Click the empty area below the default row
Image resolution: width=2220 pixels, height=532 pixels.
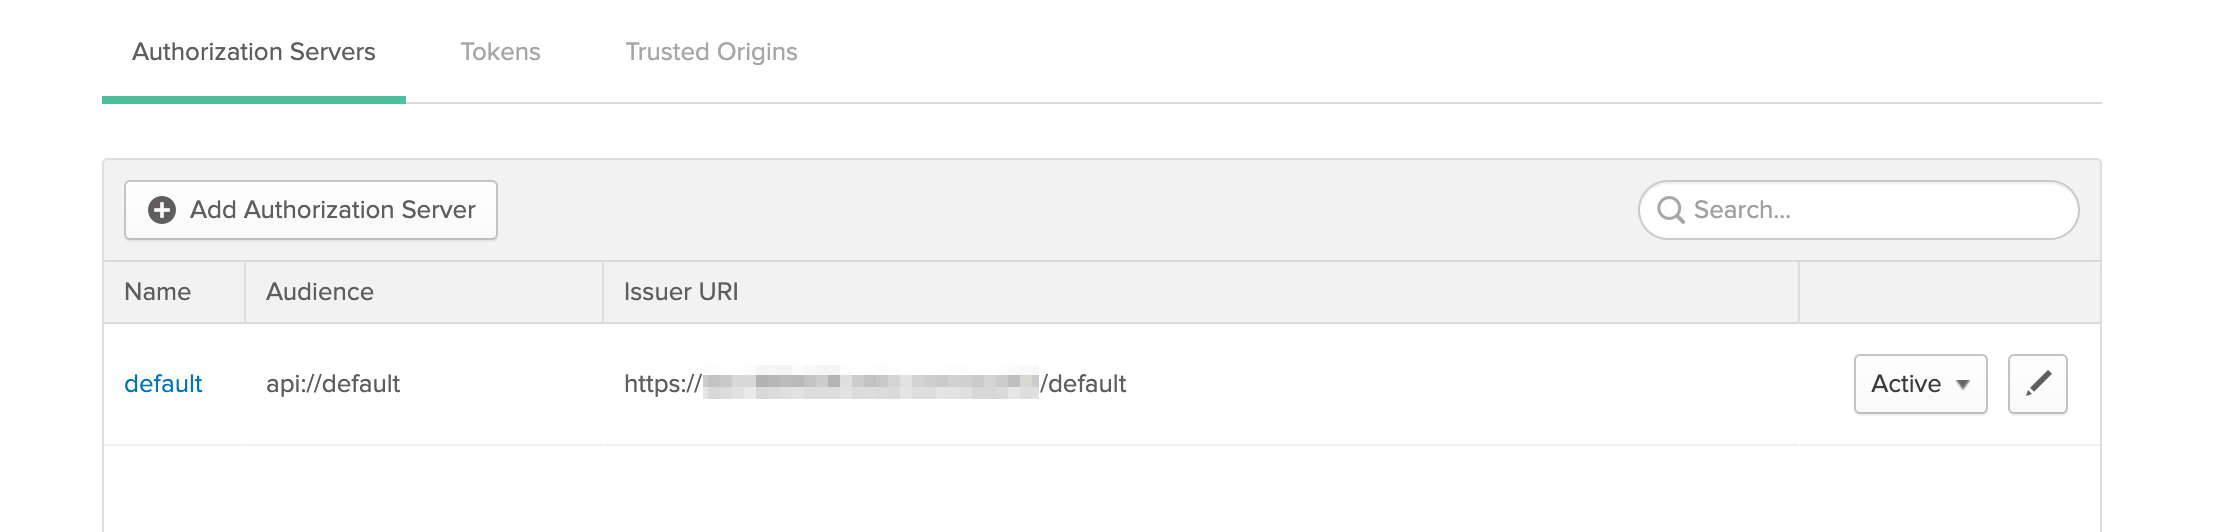pyautogui.click(x=1100, y=488)
